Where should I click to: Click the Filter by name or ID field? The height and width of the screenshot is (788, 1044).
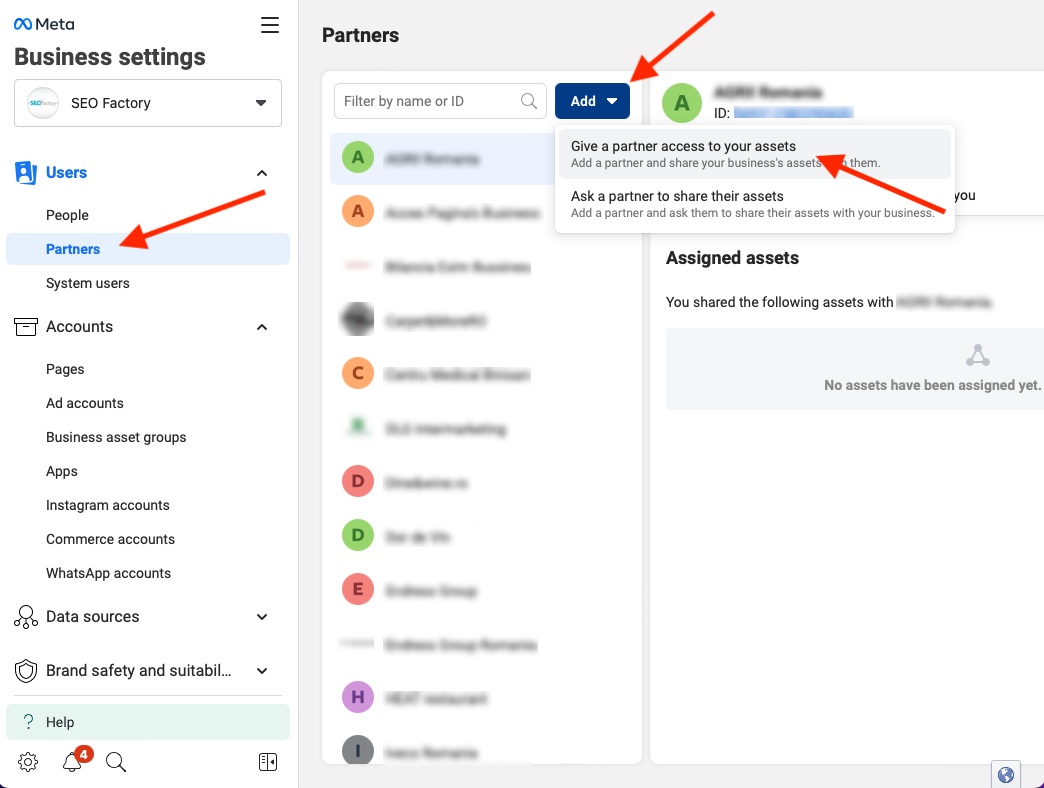pyautogui.click(x=430, y=101)
